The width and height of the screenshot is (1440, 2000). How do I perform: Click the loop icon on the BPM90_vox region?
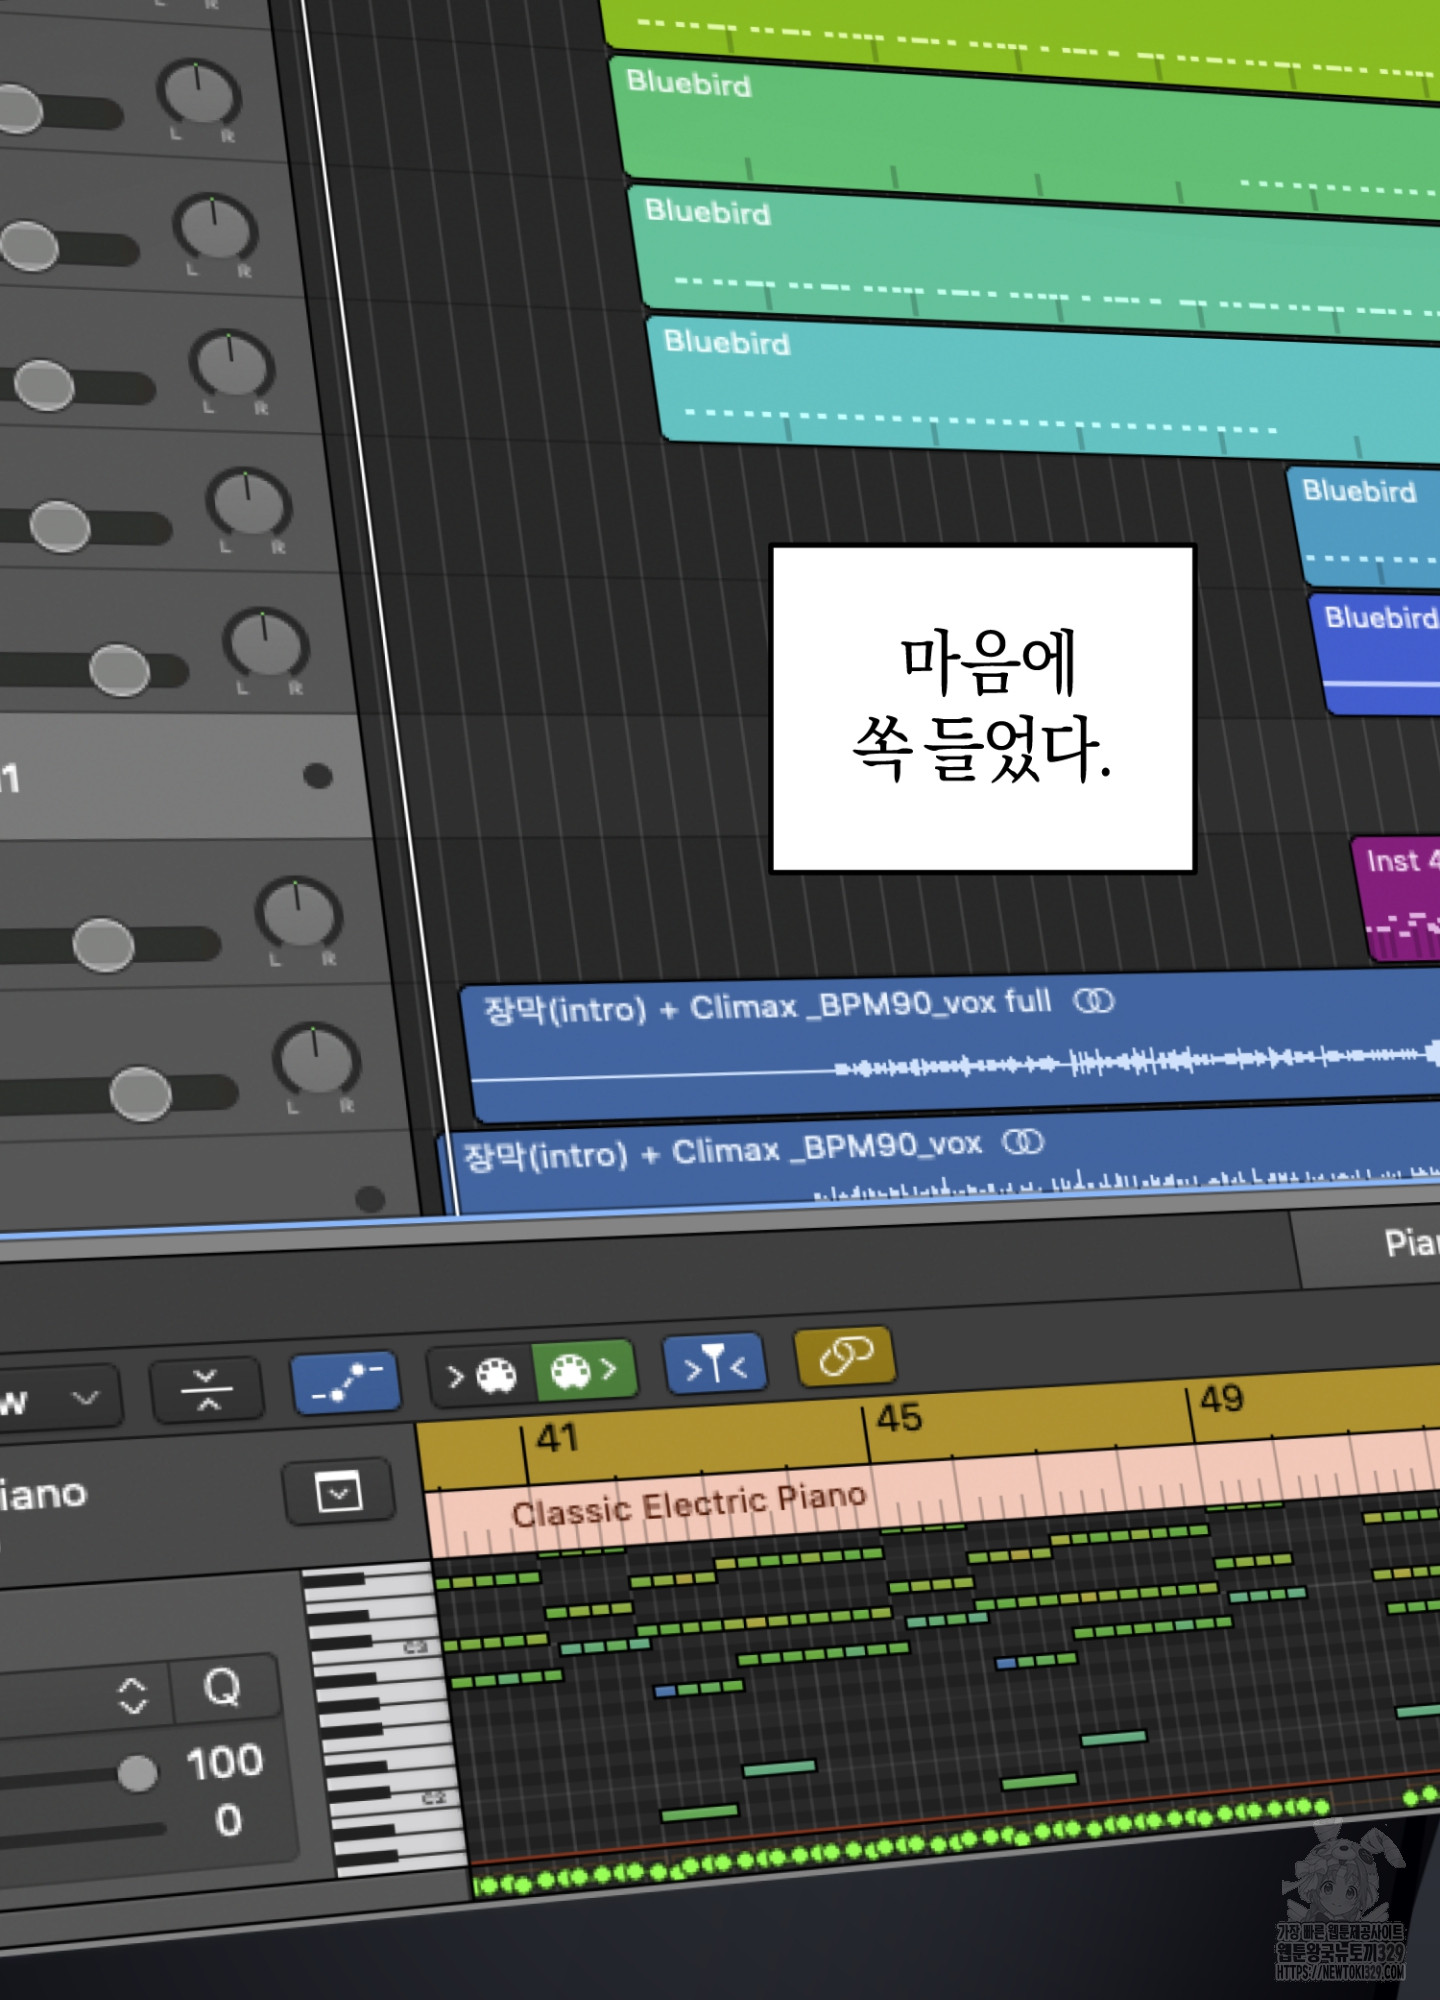pos(1022,1142)
